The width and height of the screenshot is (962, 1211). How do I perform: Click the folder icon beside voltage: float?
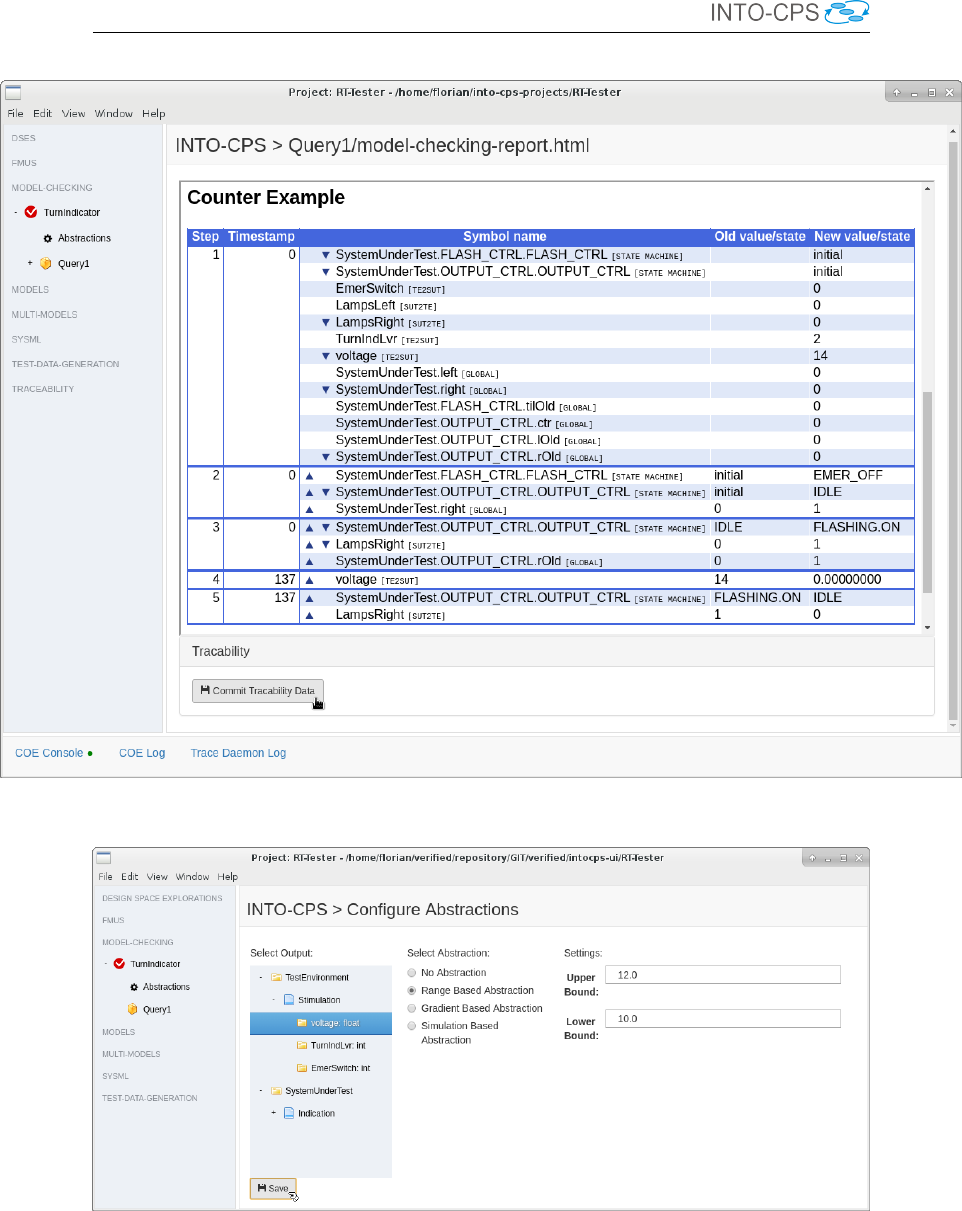tap(302, 1023)
